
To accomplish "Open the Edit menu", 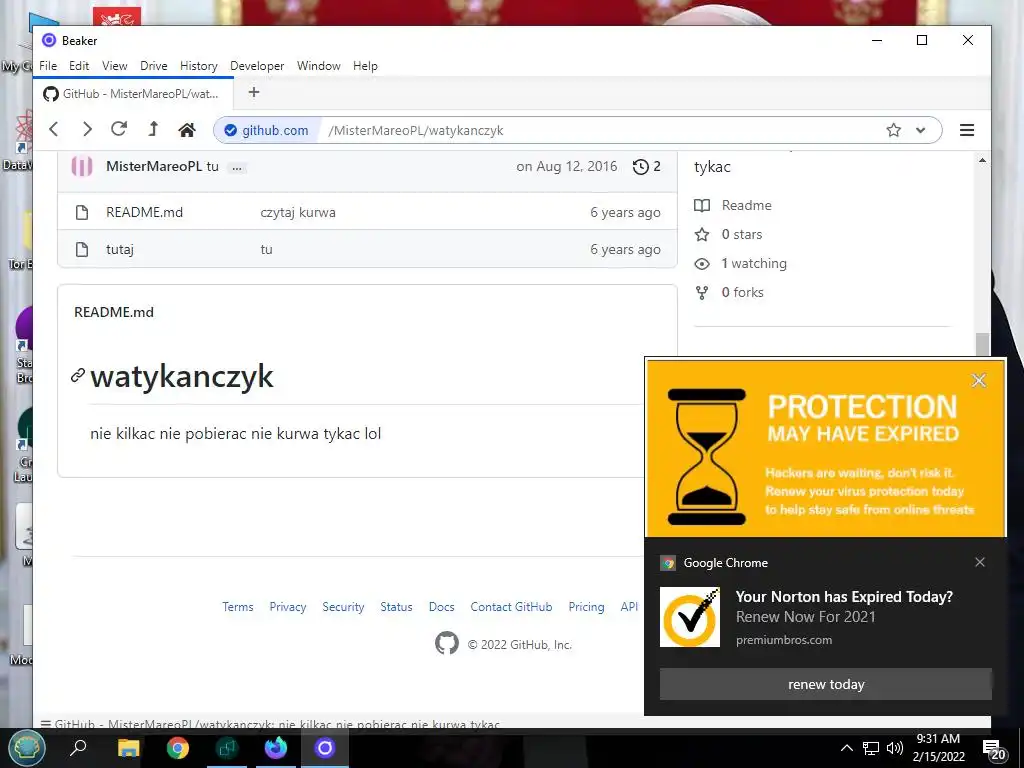I will 79,66.
